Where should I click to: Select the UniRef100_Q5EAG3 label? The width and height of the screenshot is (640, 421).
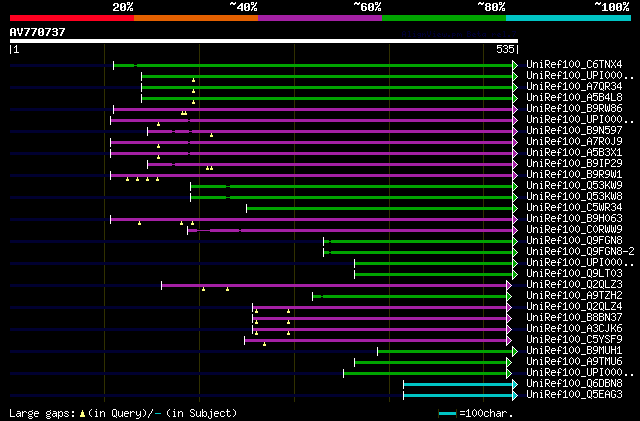(x=574, y=395)
